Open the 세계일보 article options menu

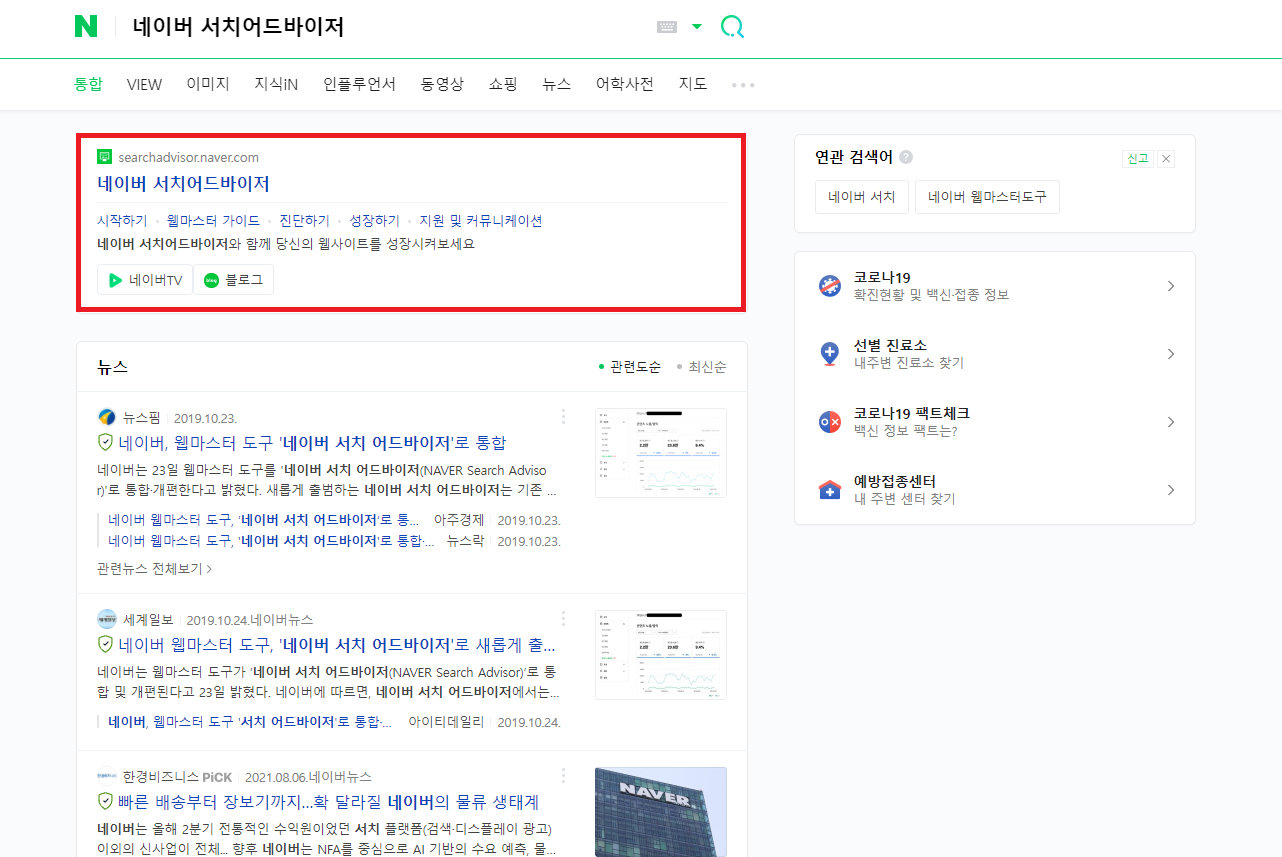click(x=563, y=619)
